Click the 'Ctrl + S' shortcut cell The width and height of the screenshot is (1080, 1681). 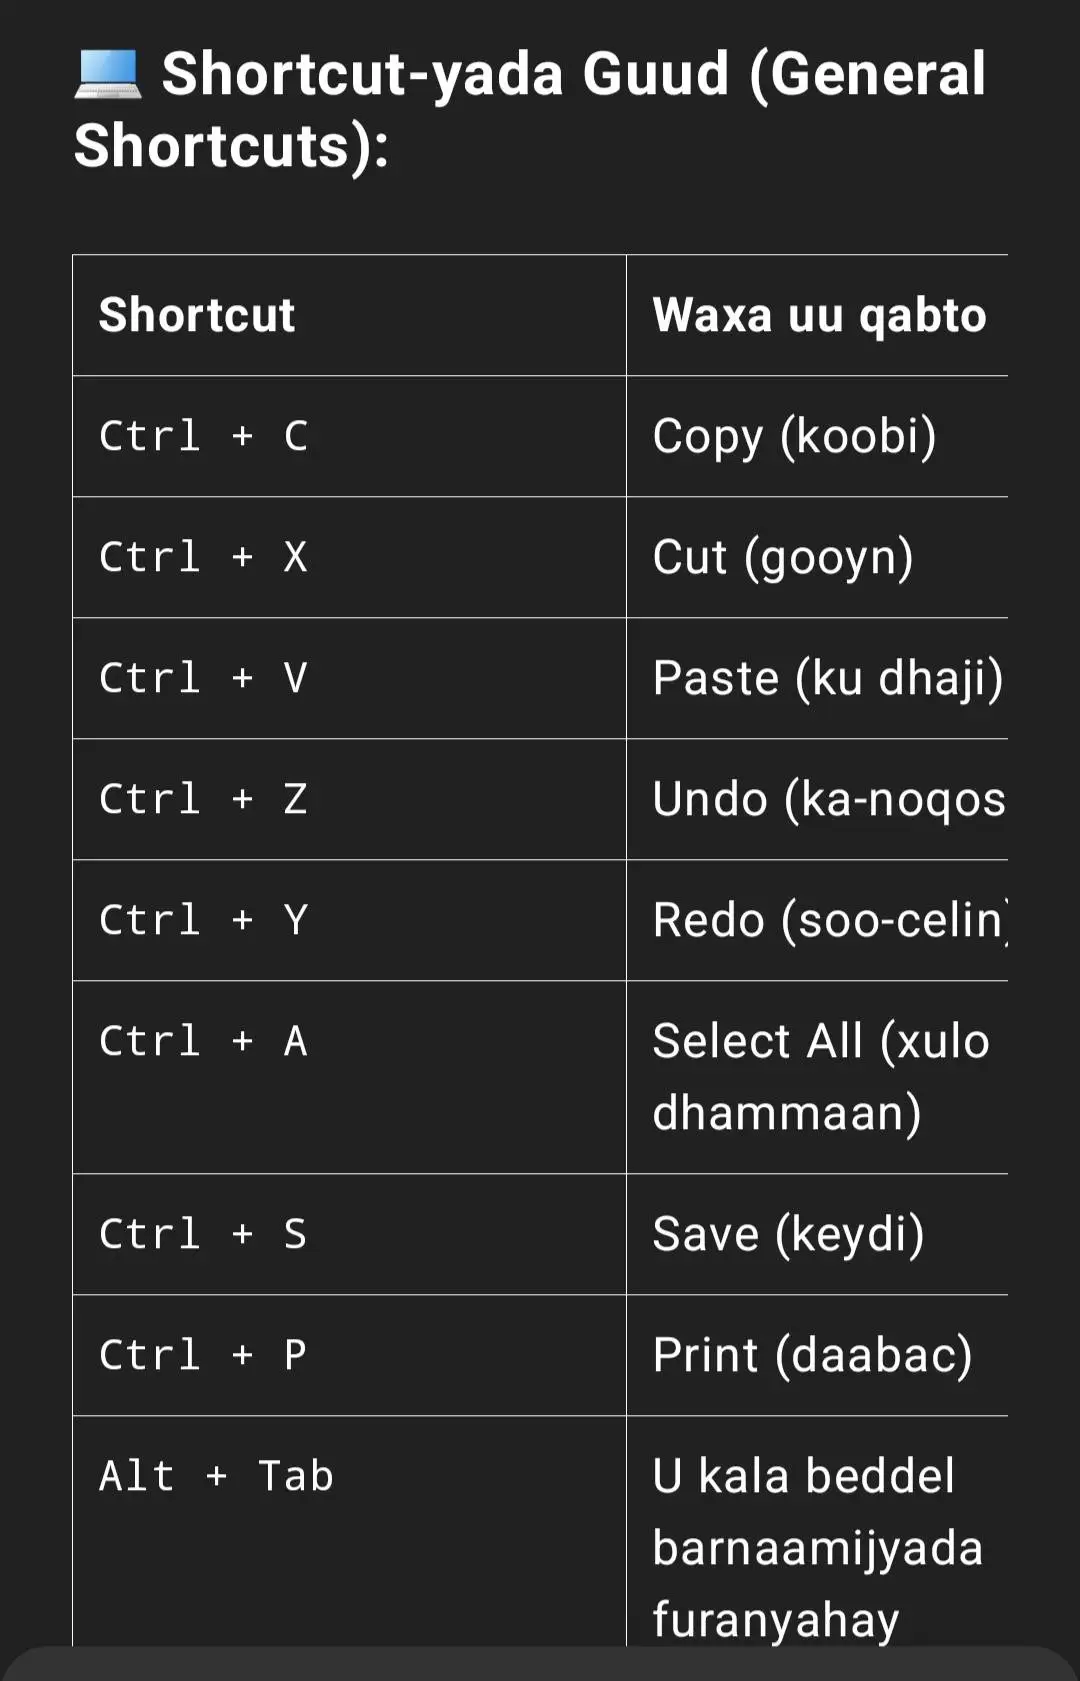pyautogui.click(x=349, y=1234)
